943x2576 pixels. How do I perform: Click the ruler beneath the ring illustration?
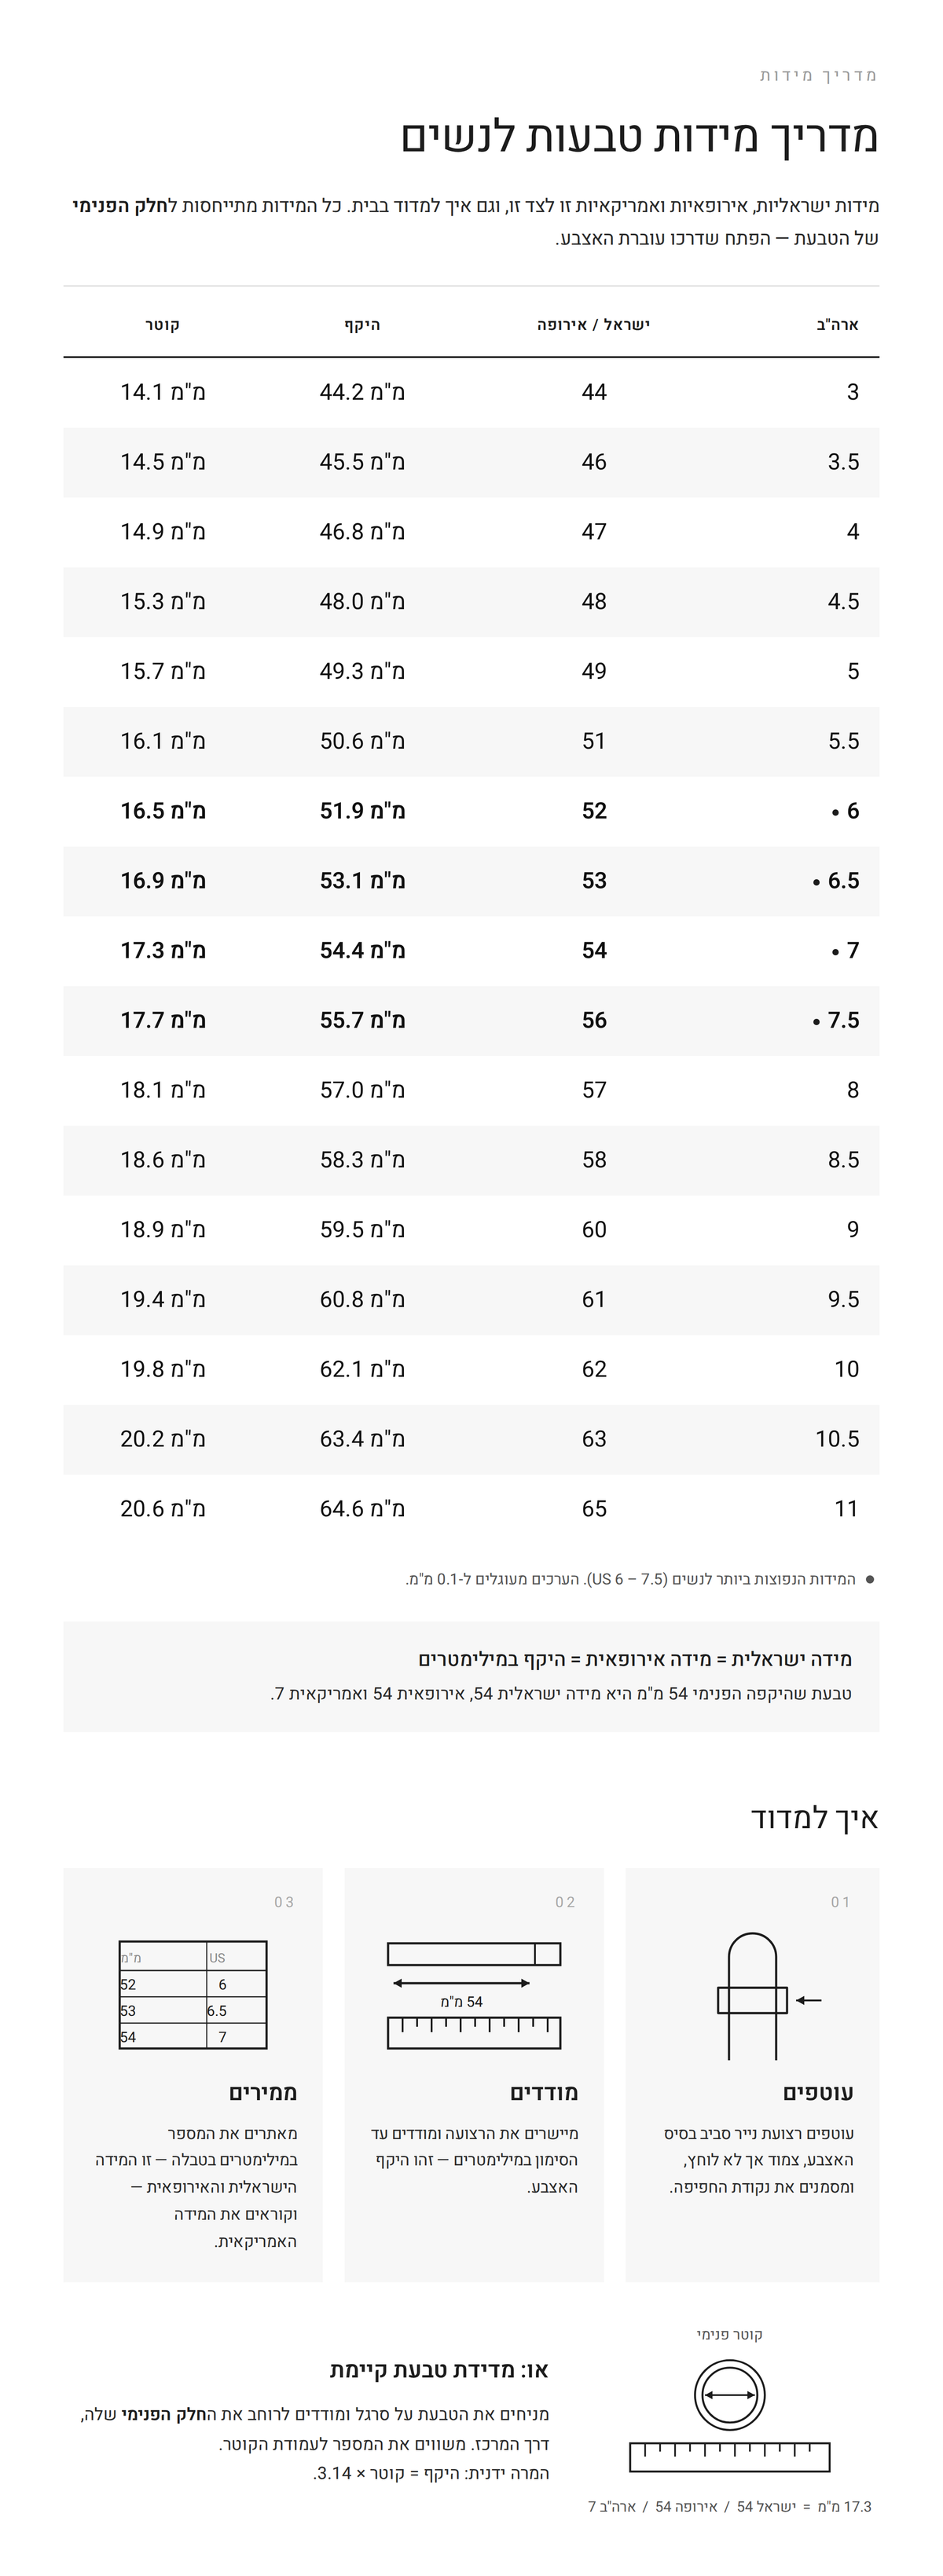(730, 2457)
